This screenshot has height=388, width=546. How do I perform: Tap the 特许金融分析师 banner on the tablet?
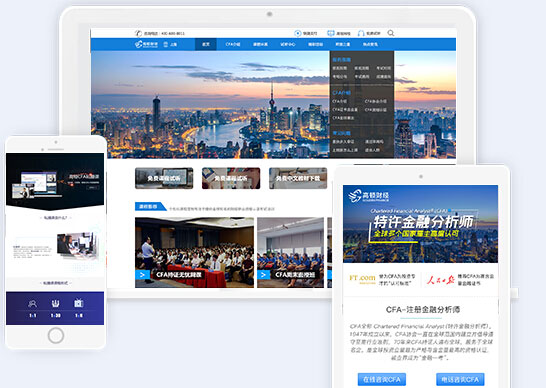(420, 224)
